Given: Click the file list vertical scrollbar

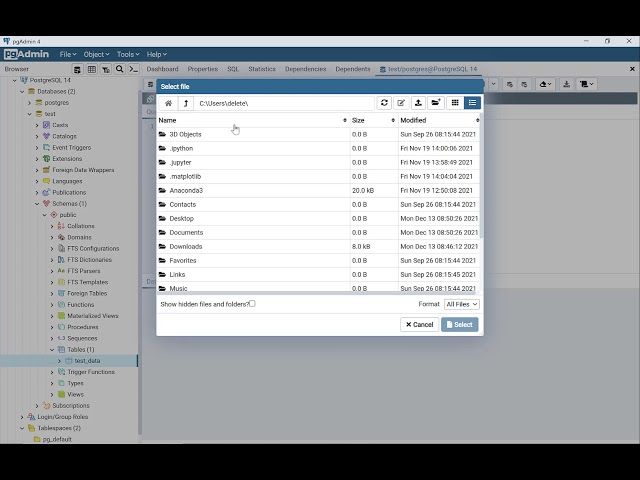Looking at the screenshot, I should (x=482, y=176).
